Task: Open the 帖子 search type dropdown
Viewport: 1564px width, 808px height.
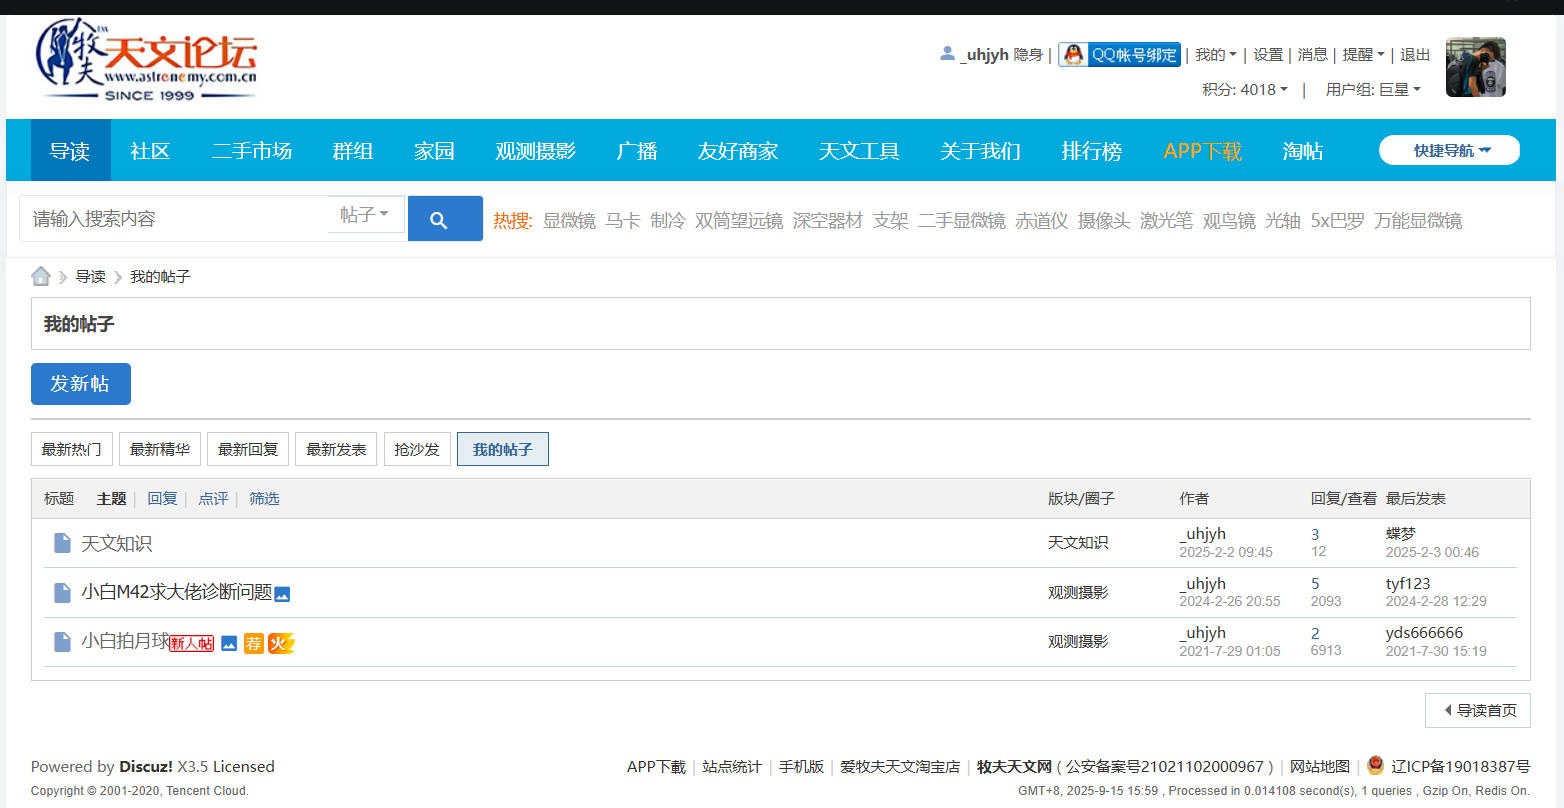Action: tap(365, 215)
